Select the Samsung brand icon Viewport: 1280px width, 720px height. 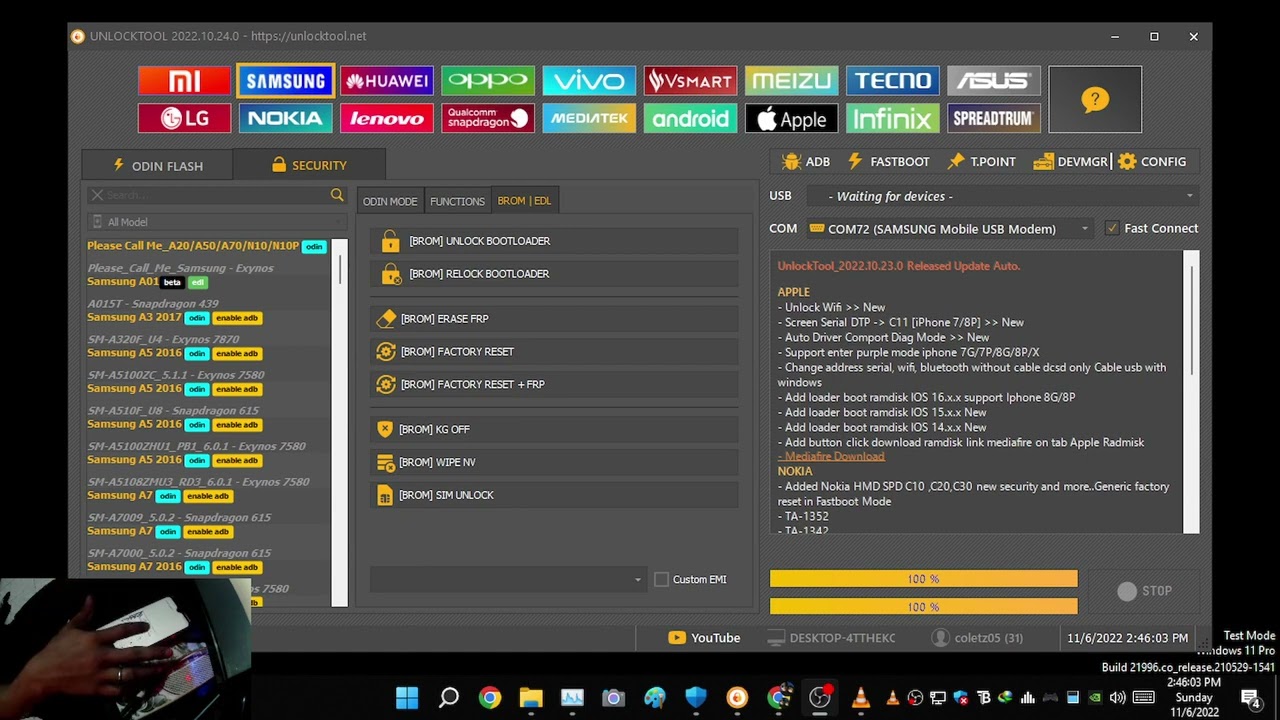(285, 81)
